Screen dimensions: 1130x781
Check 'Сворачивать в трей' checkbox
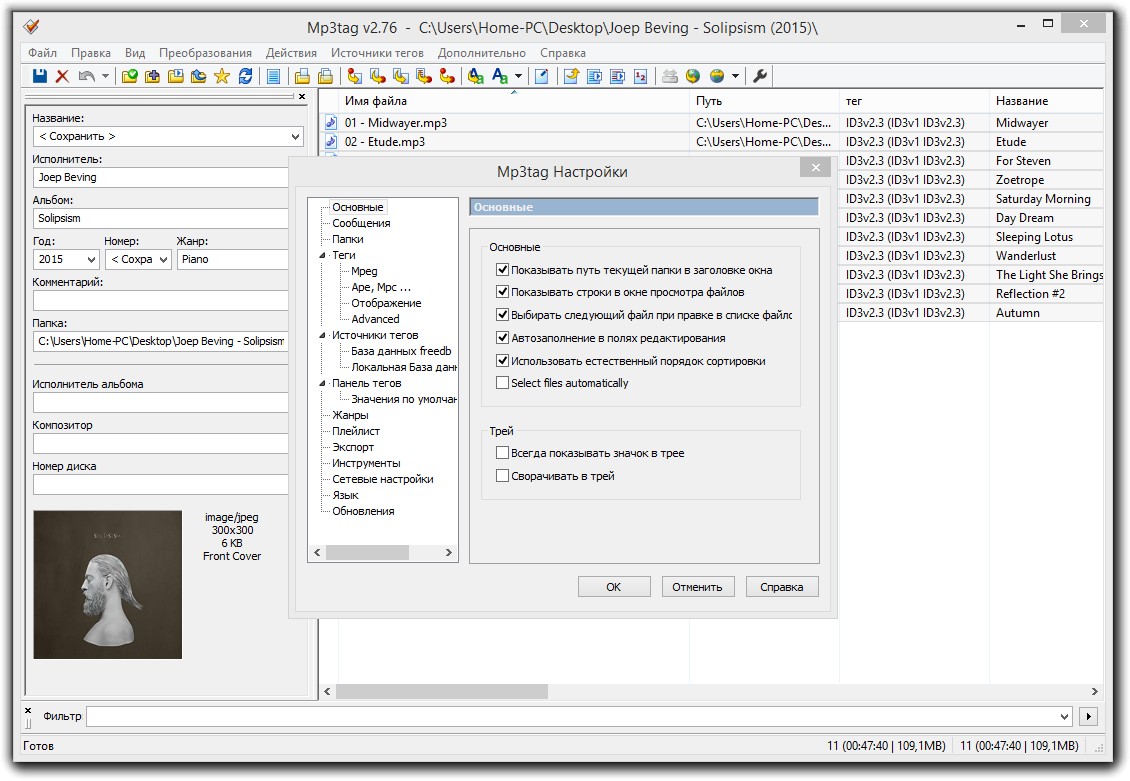[502, 476]
